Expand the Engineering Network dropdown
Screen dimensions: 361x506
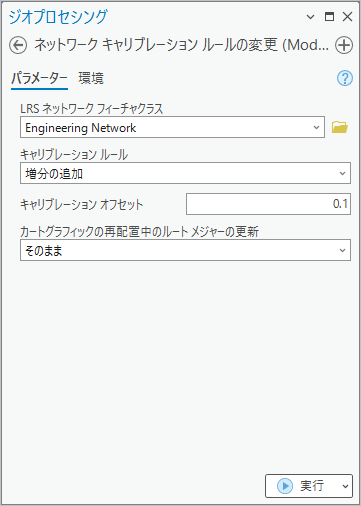click(316, 127)
